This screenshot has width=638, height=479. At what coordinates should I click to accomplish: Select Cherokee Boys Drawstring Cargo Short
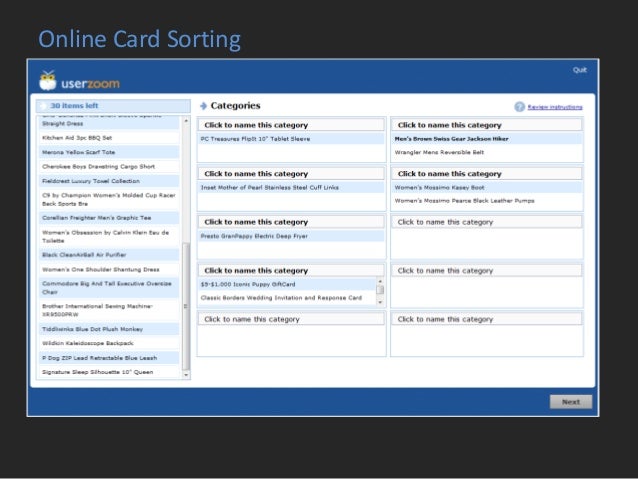tap(109, 166)
